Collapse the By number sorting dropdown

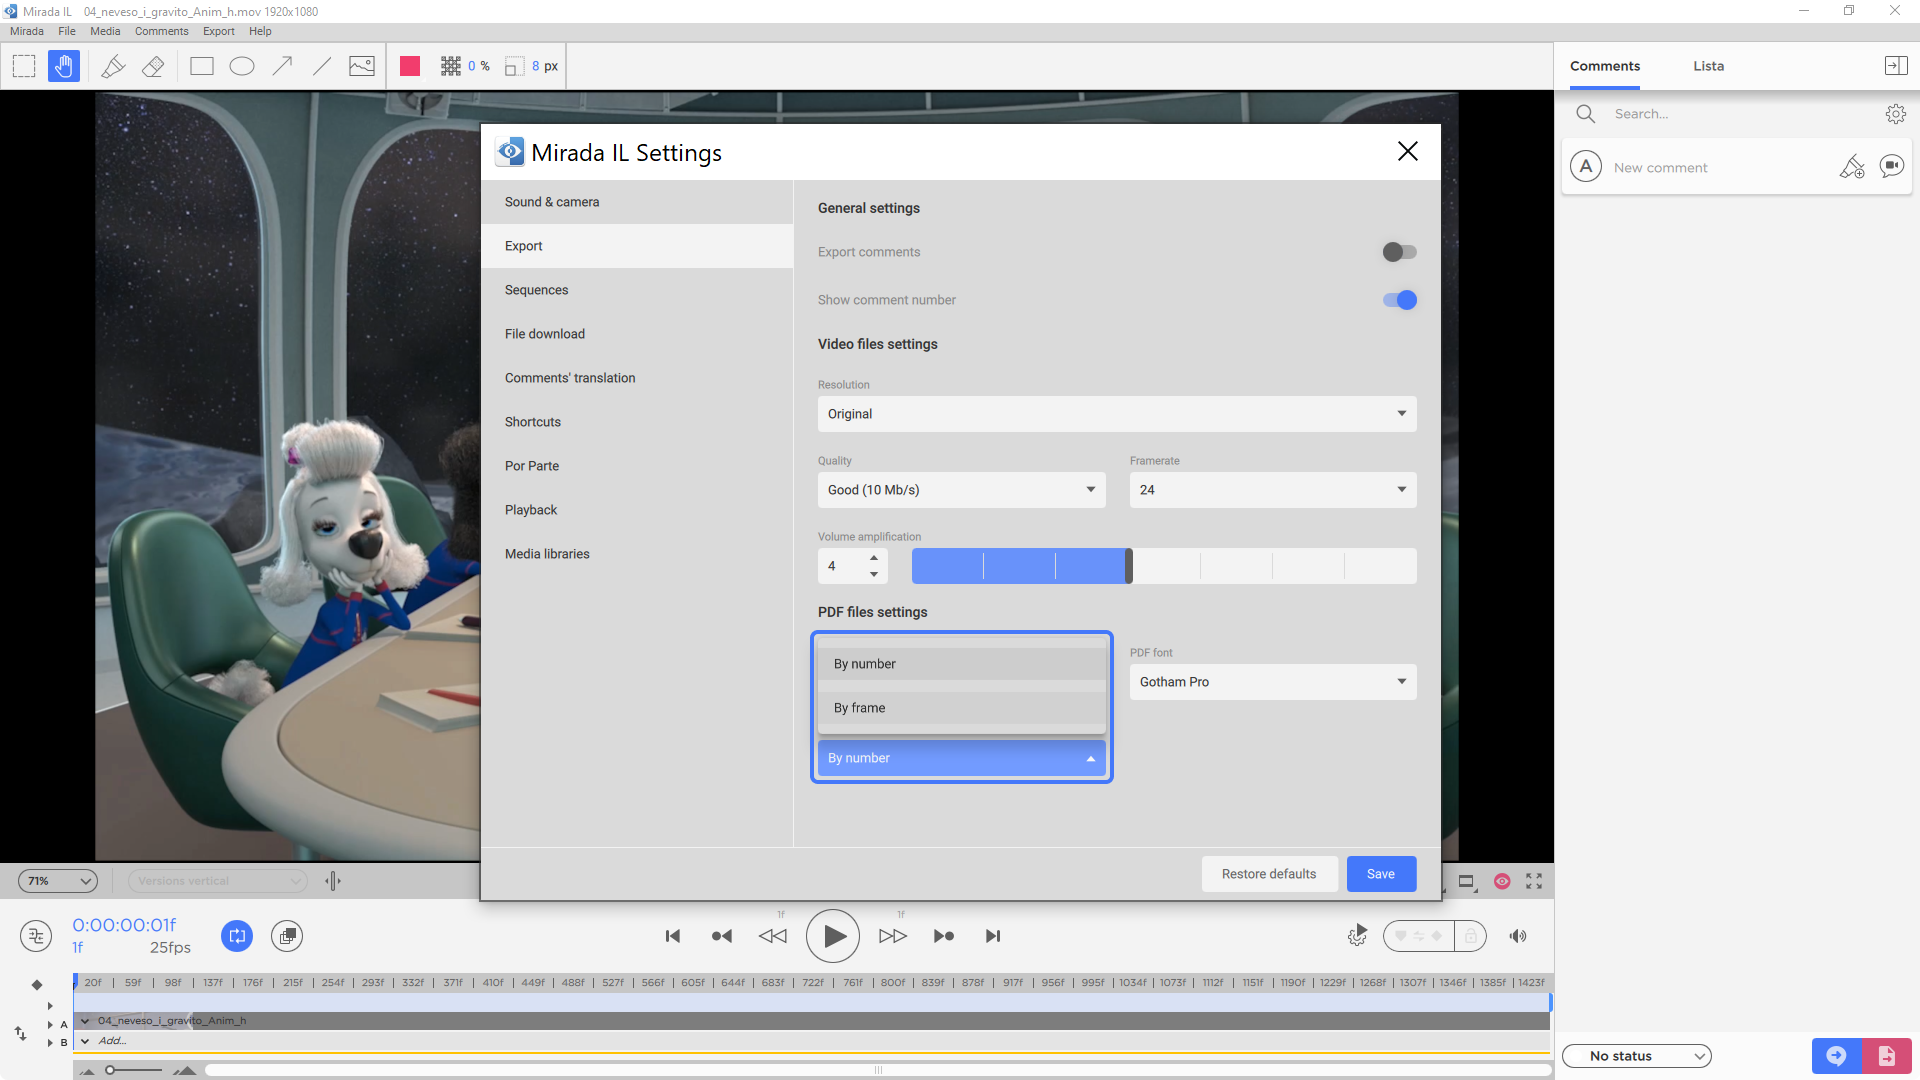[962, 758]
